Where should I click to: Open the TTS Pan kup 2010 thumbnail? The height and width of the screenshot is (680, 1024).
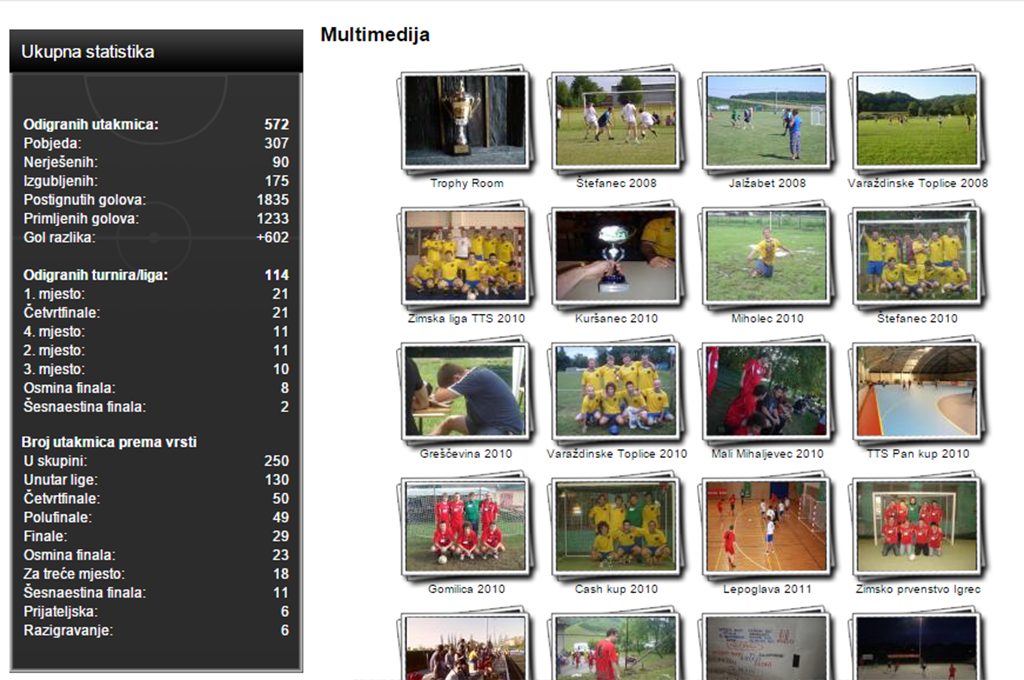pos(917,390)
